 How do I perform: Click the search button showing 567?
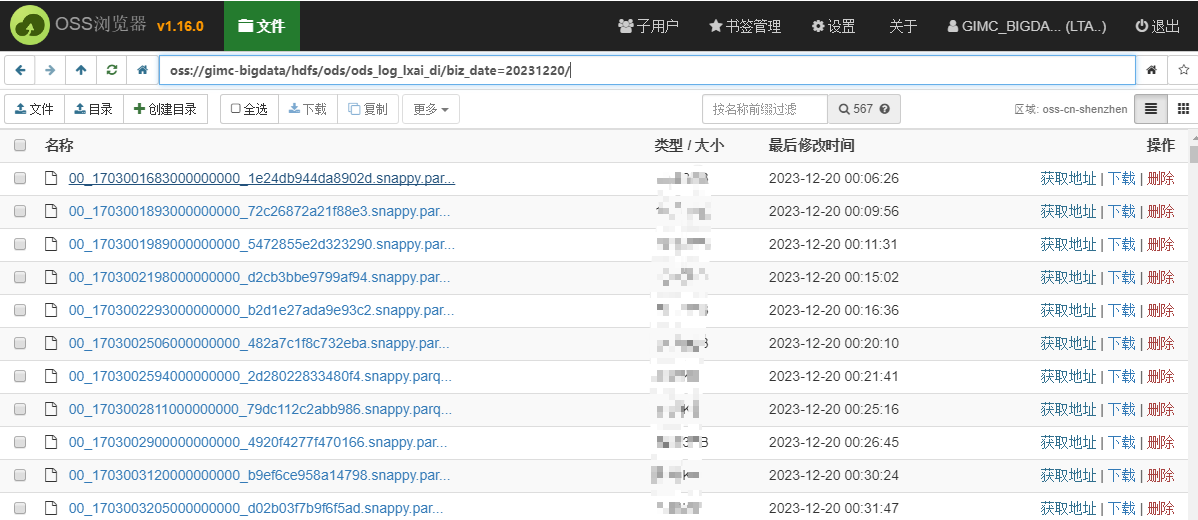point(864,109)
